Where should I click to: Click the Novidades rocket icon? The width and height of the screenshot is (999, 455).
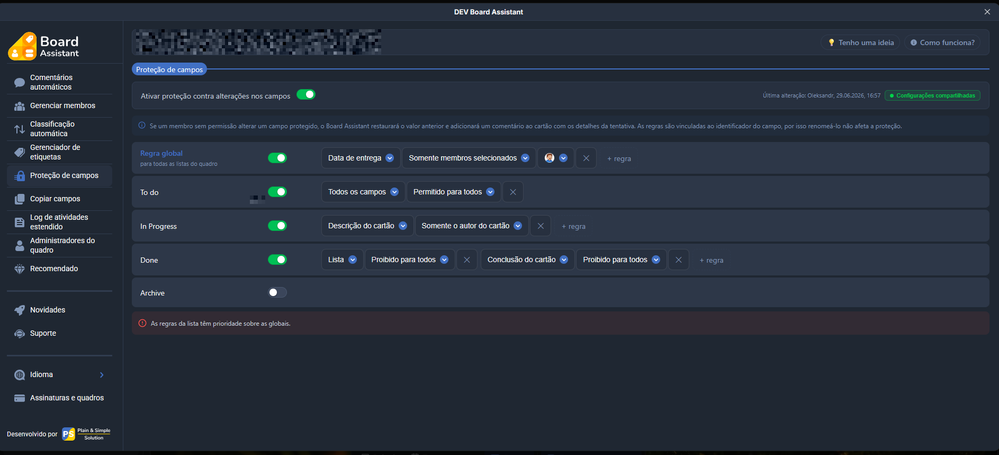(20, 310)
